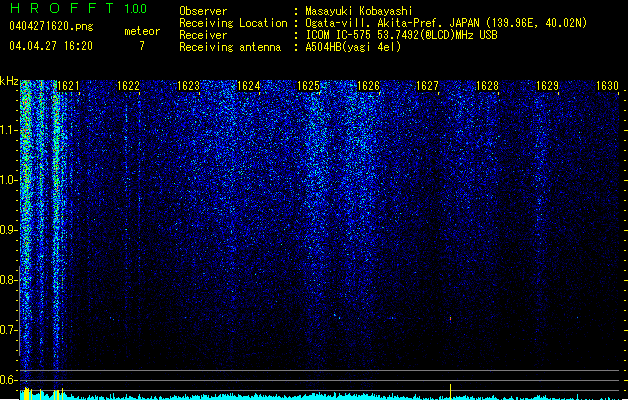Click the 1625 time axis marker
The height and width of the screenshot is (400, 629).
point(308,86)
